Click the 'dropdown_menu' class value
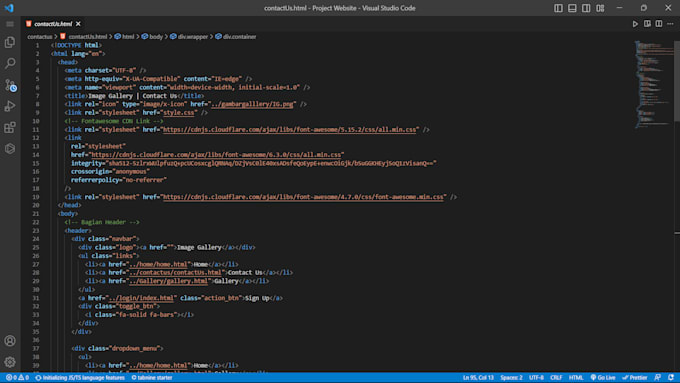This screenshot has width=680, height=383. 135,348
